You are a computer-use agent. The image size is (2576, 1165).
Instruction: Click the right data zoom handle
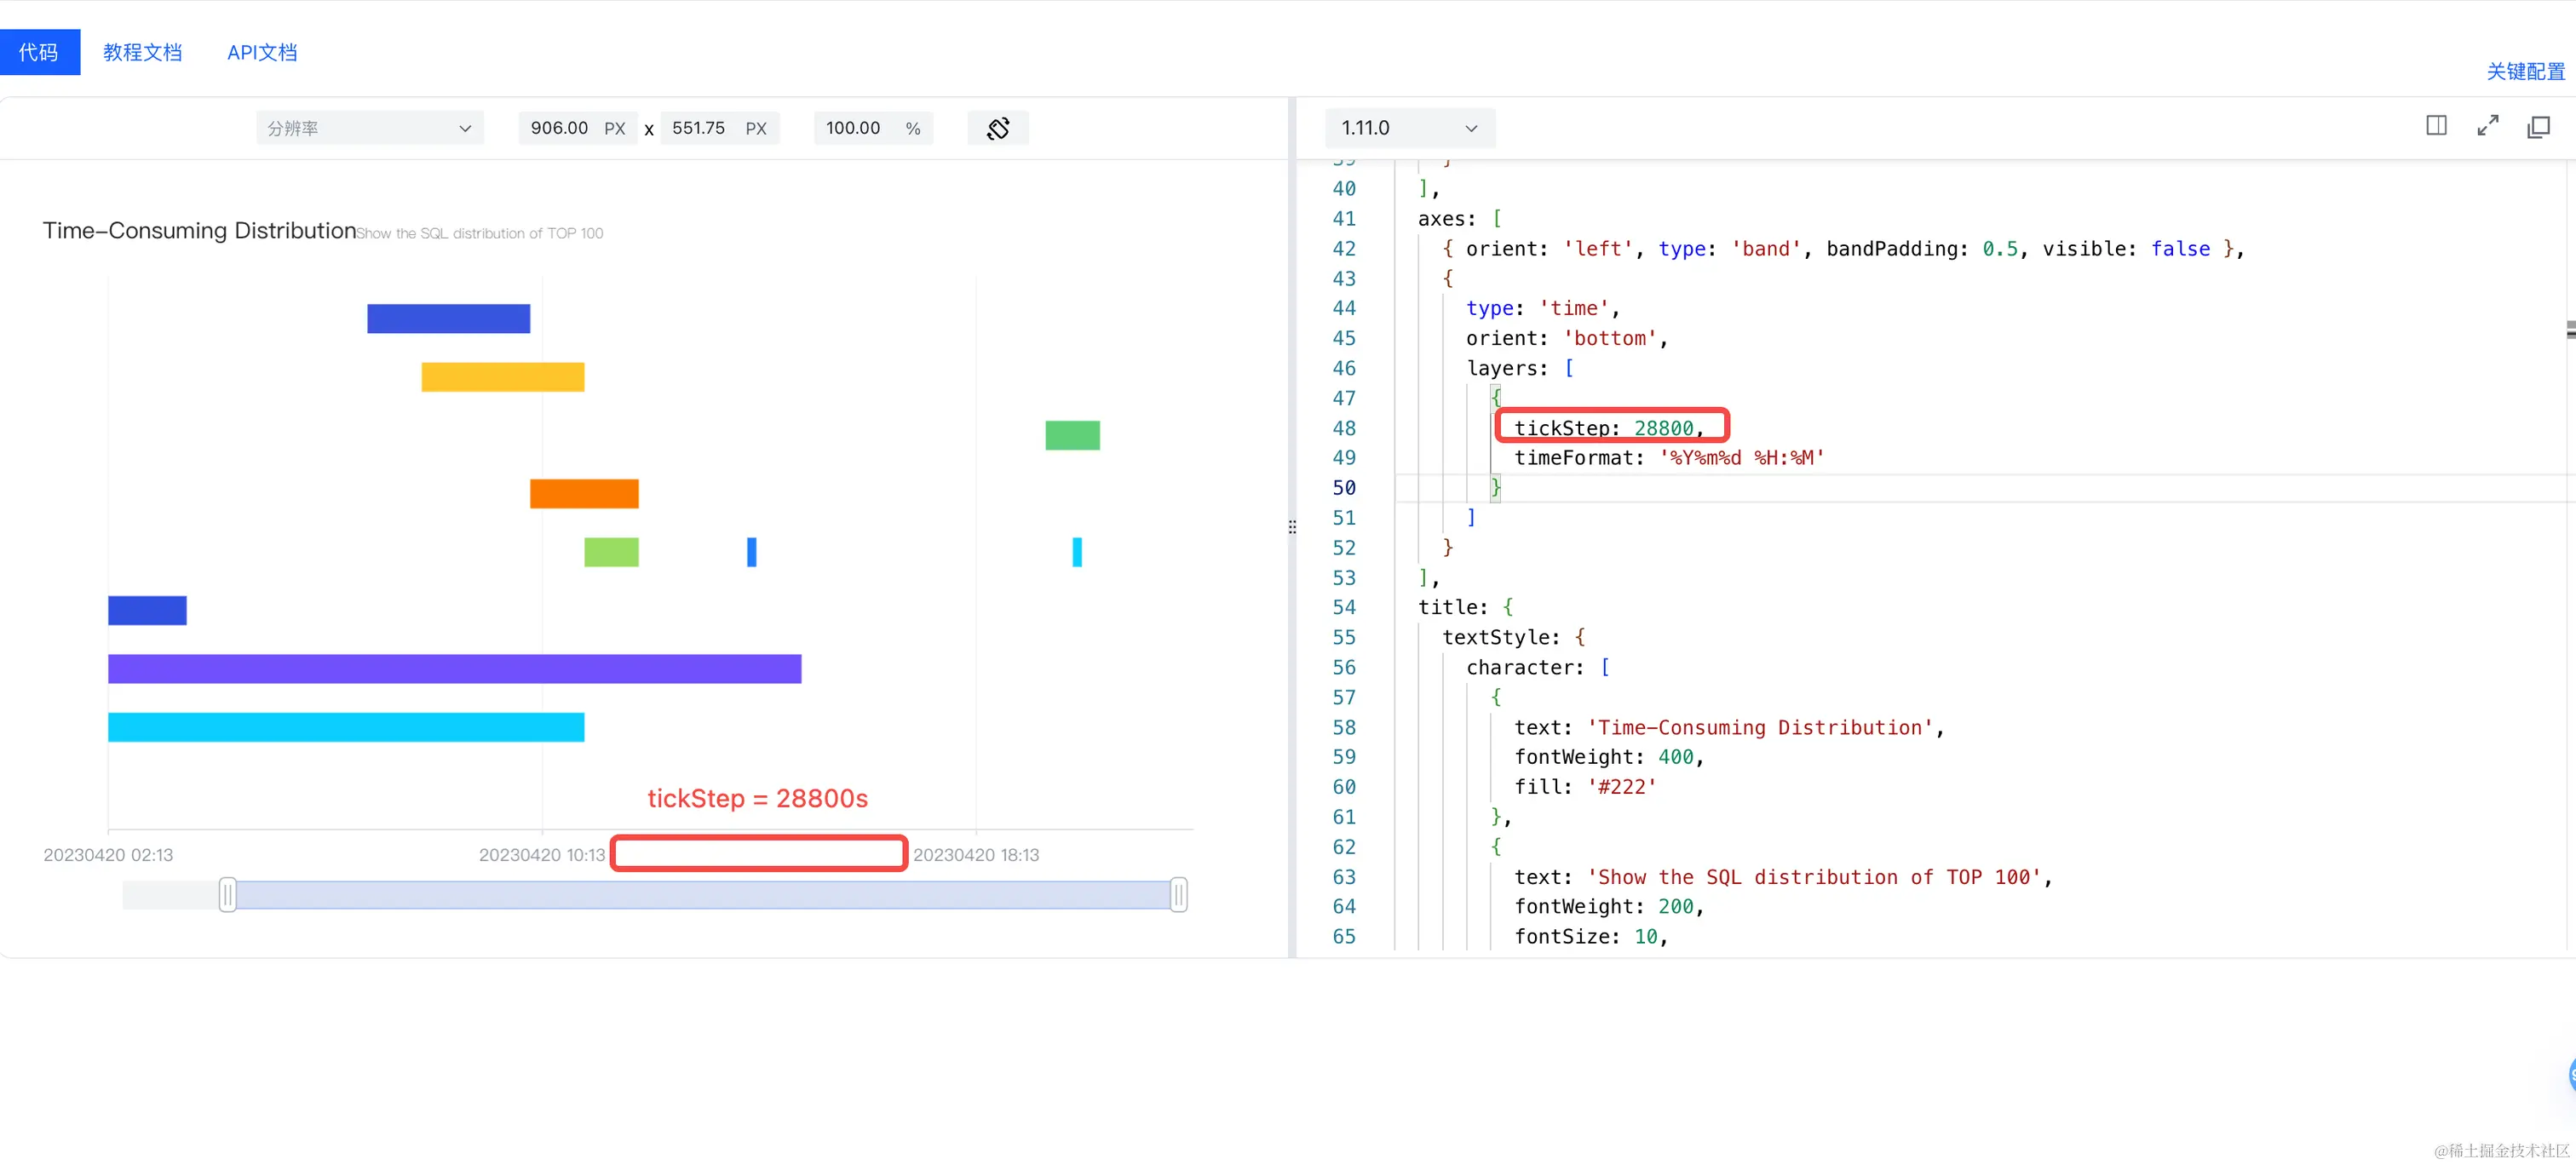click(x=1179, y=894)
